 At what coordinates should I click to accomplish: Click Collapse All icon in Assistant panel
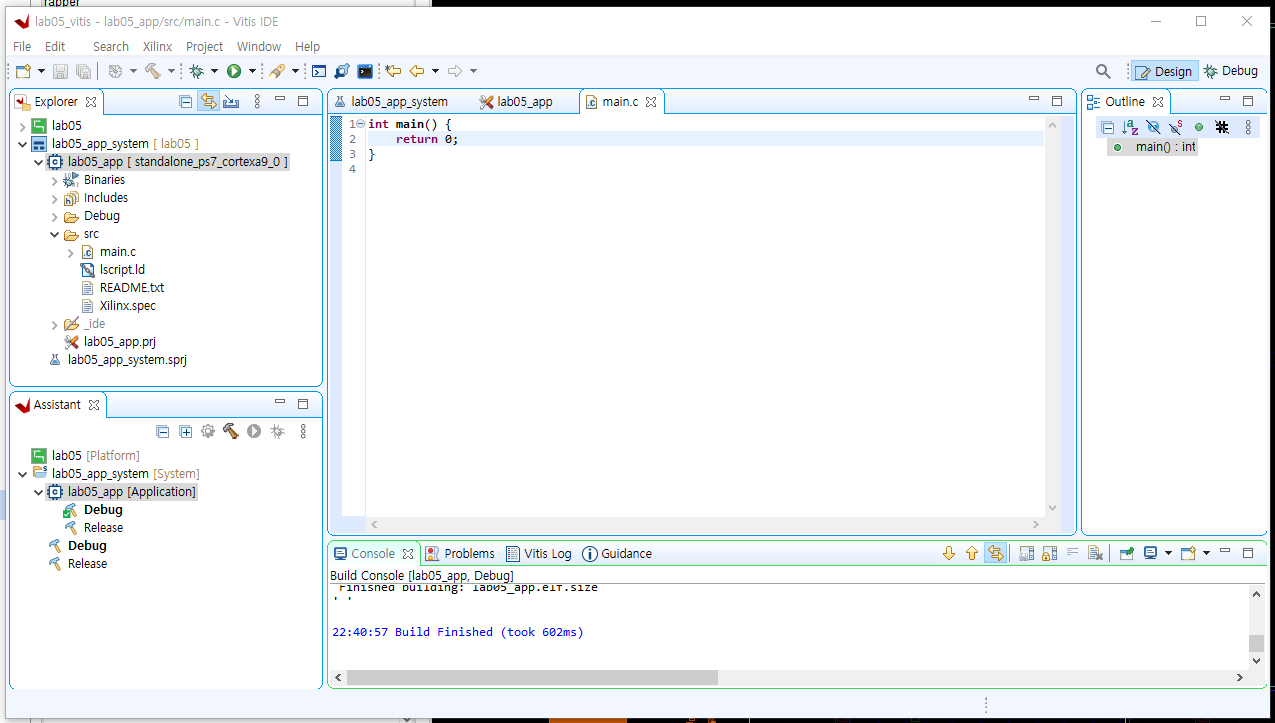(x=163, y=431)
